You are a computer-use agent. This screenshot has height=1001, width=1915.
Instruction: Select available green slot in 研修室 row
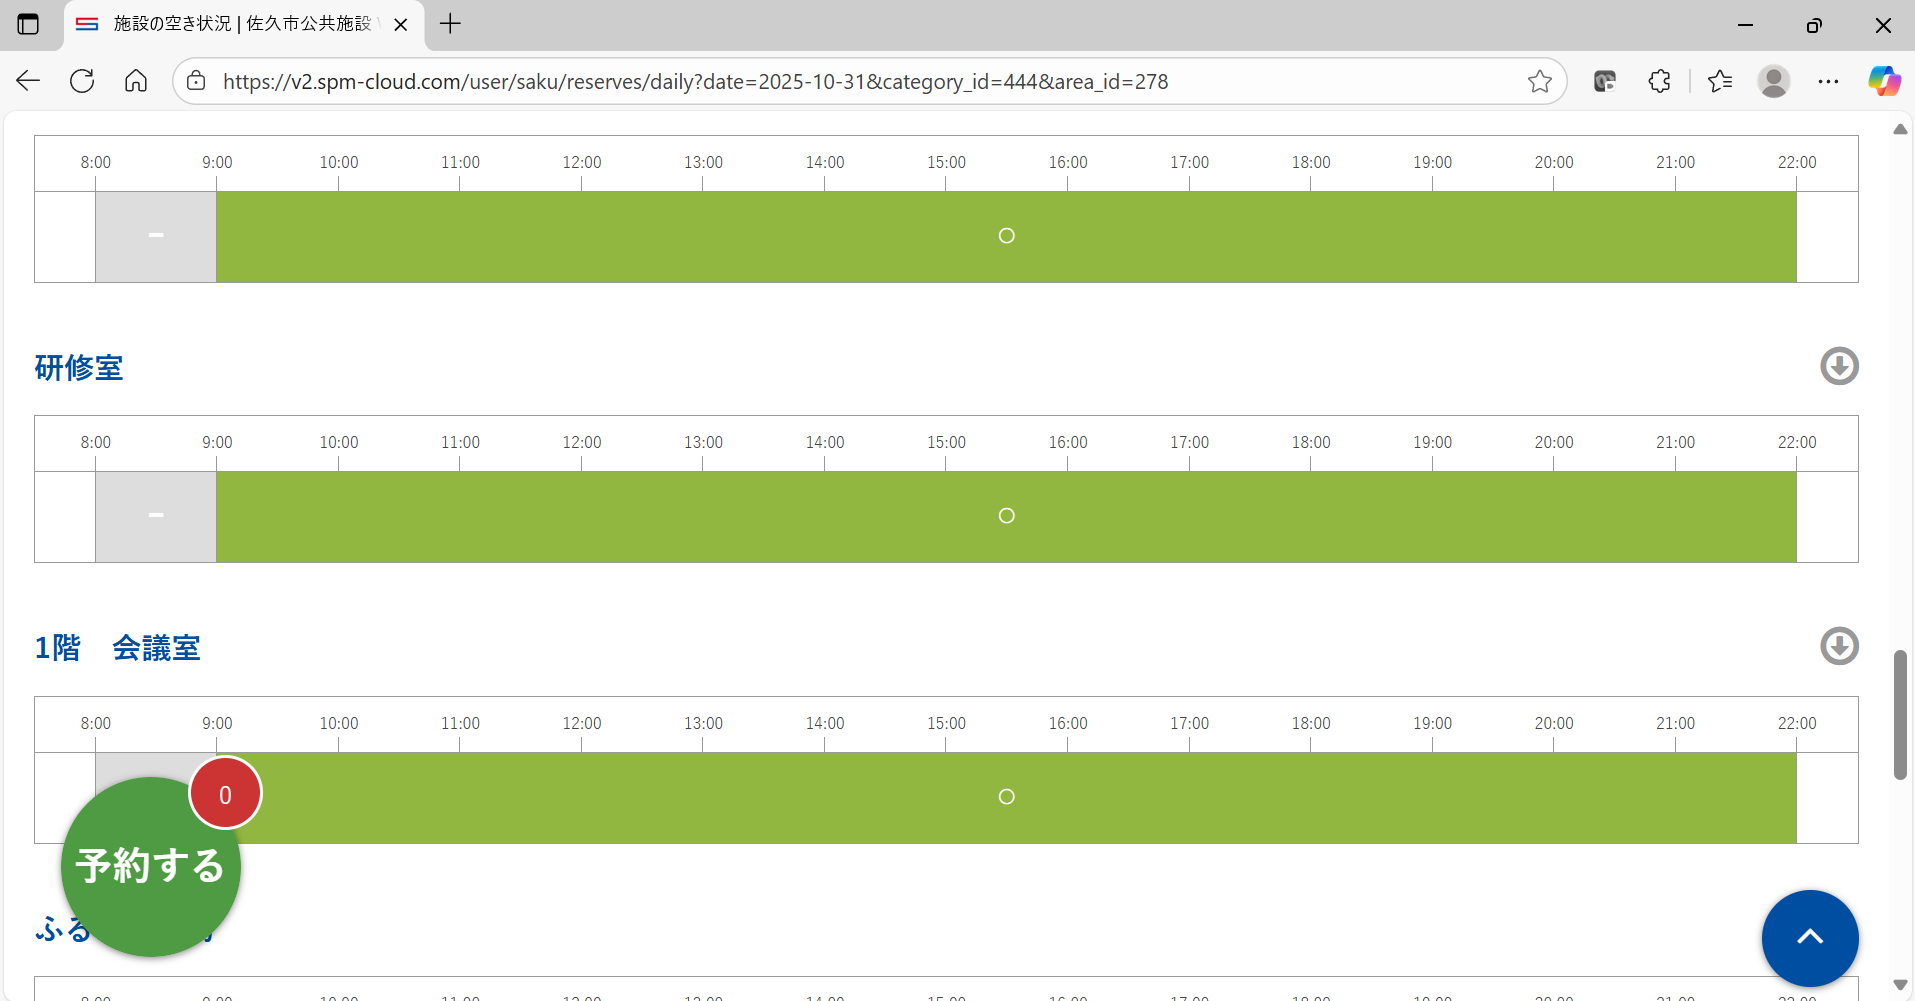coord(1006,516)
